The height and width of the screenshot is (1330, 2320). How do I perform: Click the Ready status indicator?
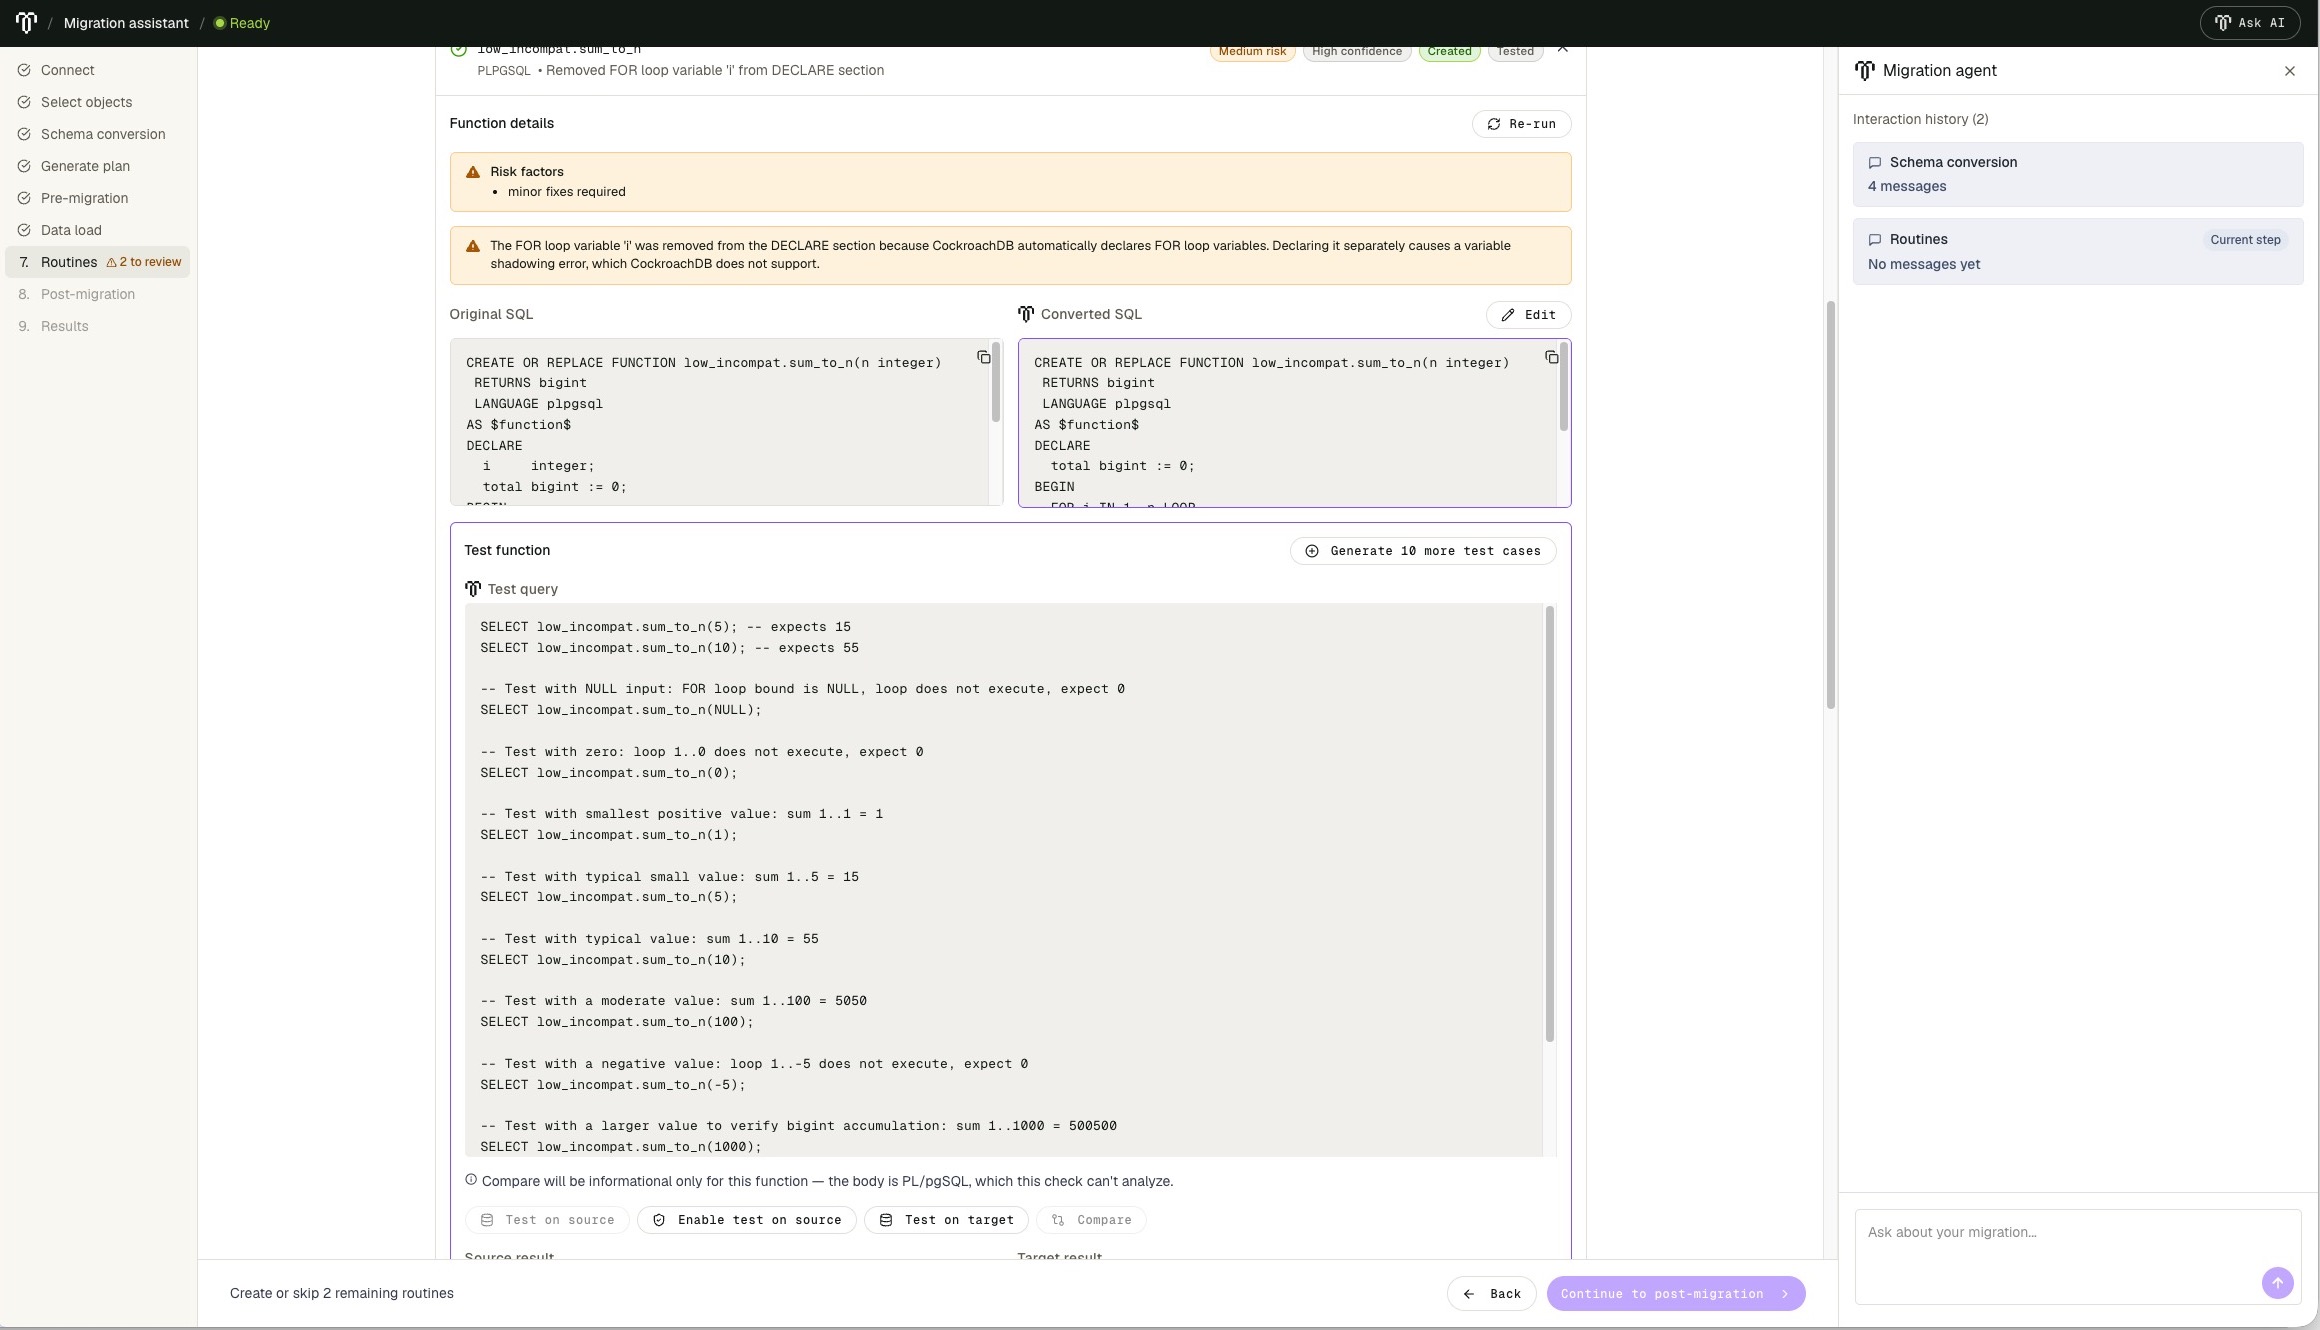[x=242, y=23]
